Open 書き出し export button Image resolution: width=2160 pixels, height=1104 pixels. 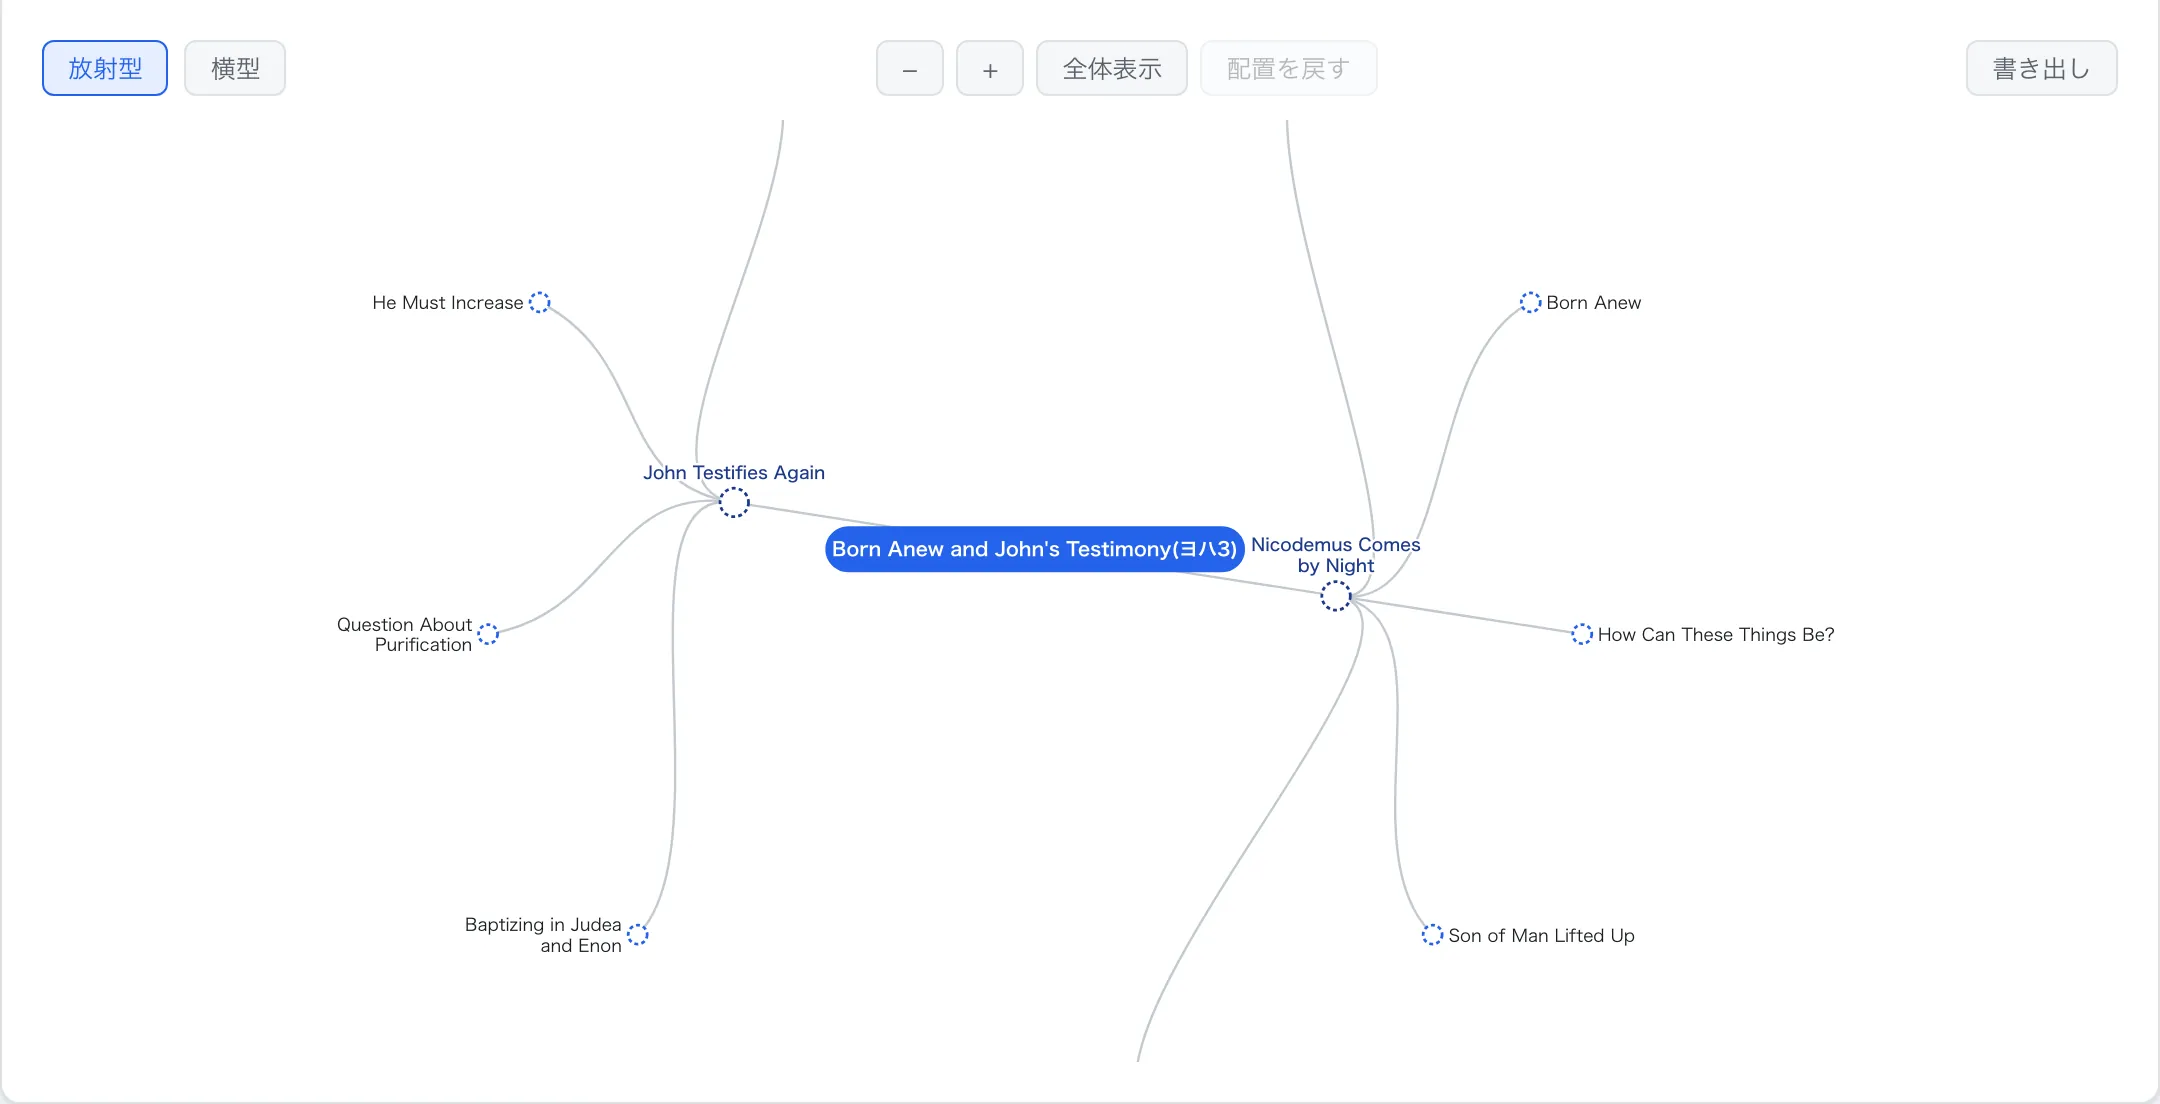tap(2042, 68)
